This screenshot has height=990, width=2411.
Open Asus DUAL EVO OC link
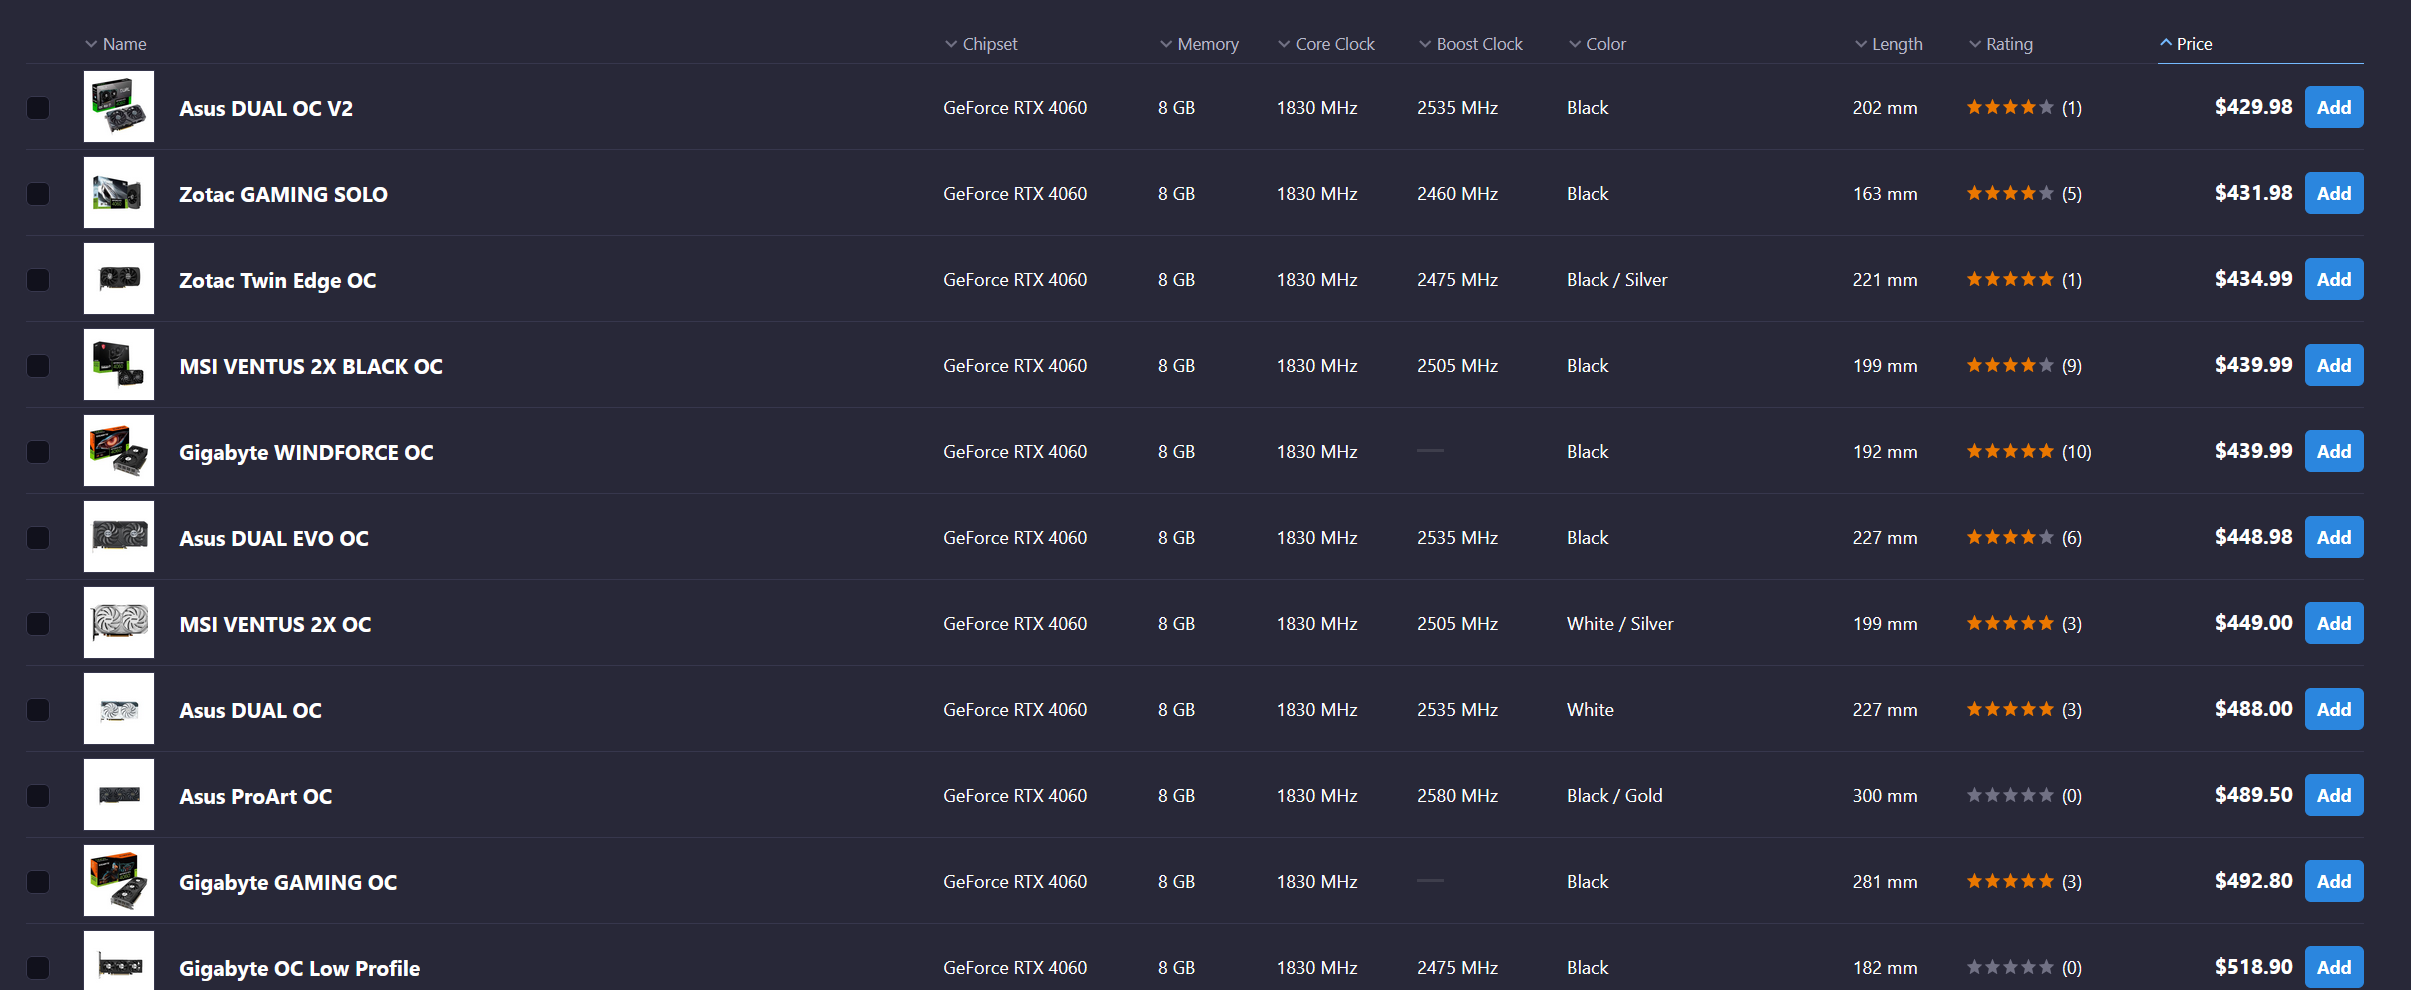click(x=274, y=538)
